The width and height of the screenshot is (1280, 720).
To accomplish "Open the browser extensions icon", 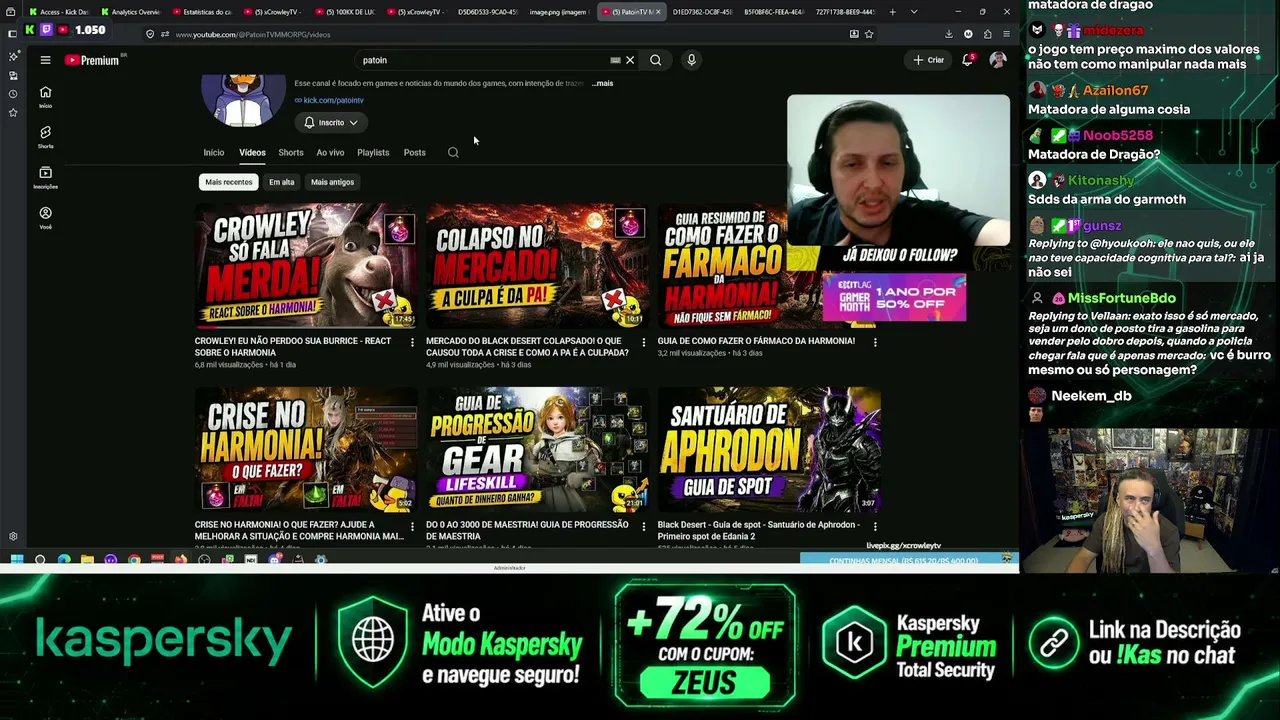I will coord(987,34).
